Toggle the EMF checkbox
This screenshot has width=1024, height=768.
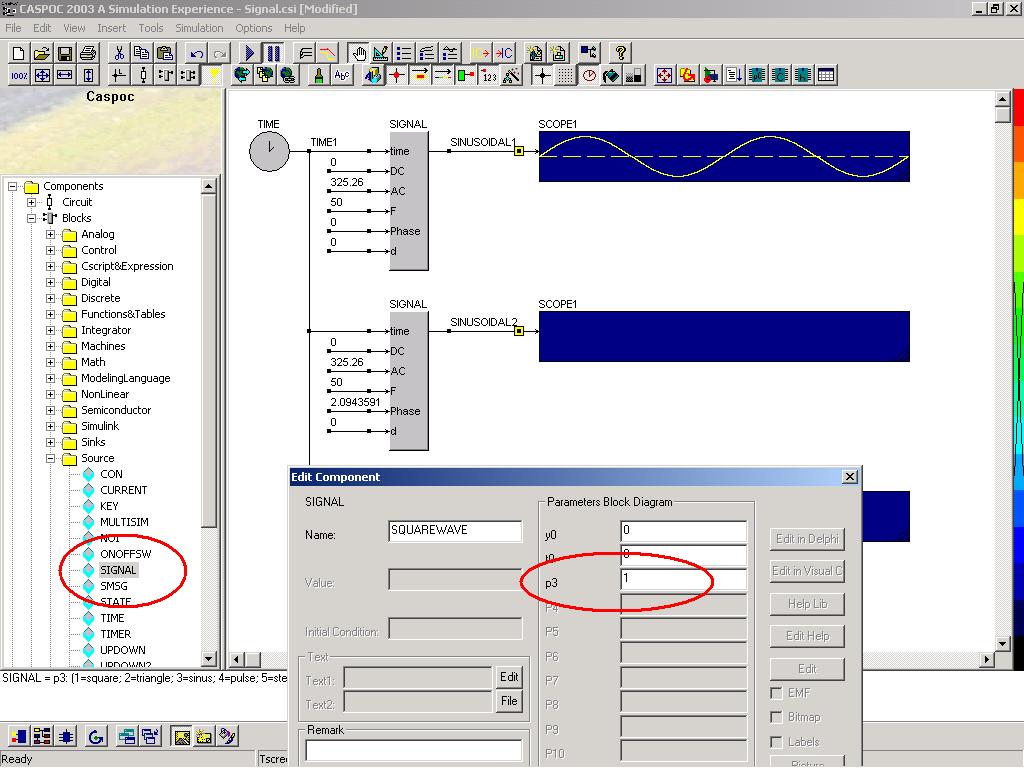coord(777,693)
